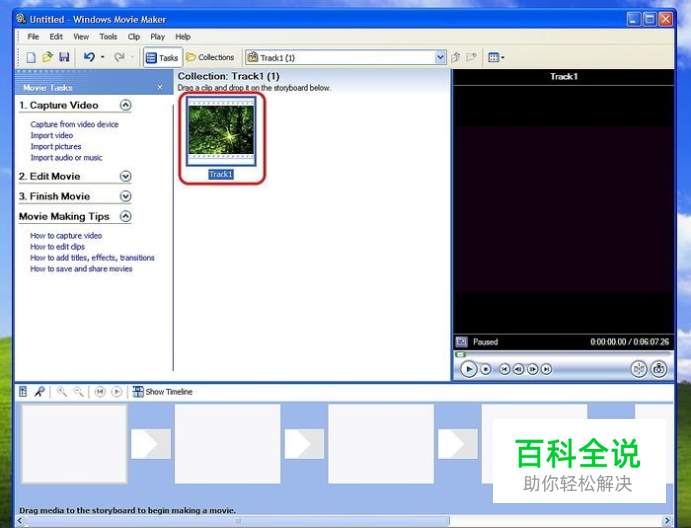
Task: Open the Help menu
Action: tap(183, 37)
